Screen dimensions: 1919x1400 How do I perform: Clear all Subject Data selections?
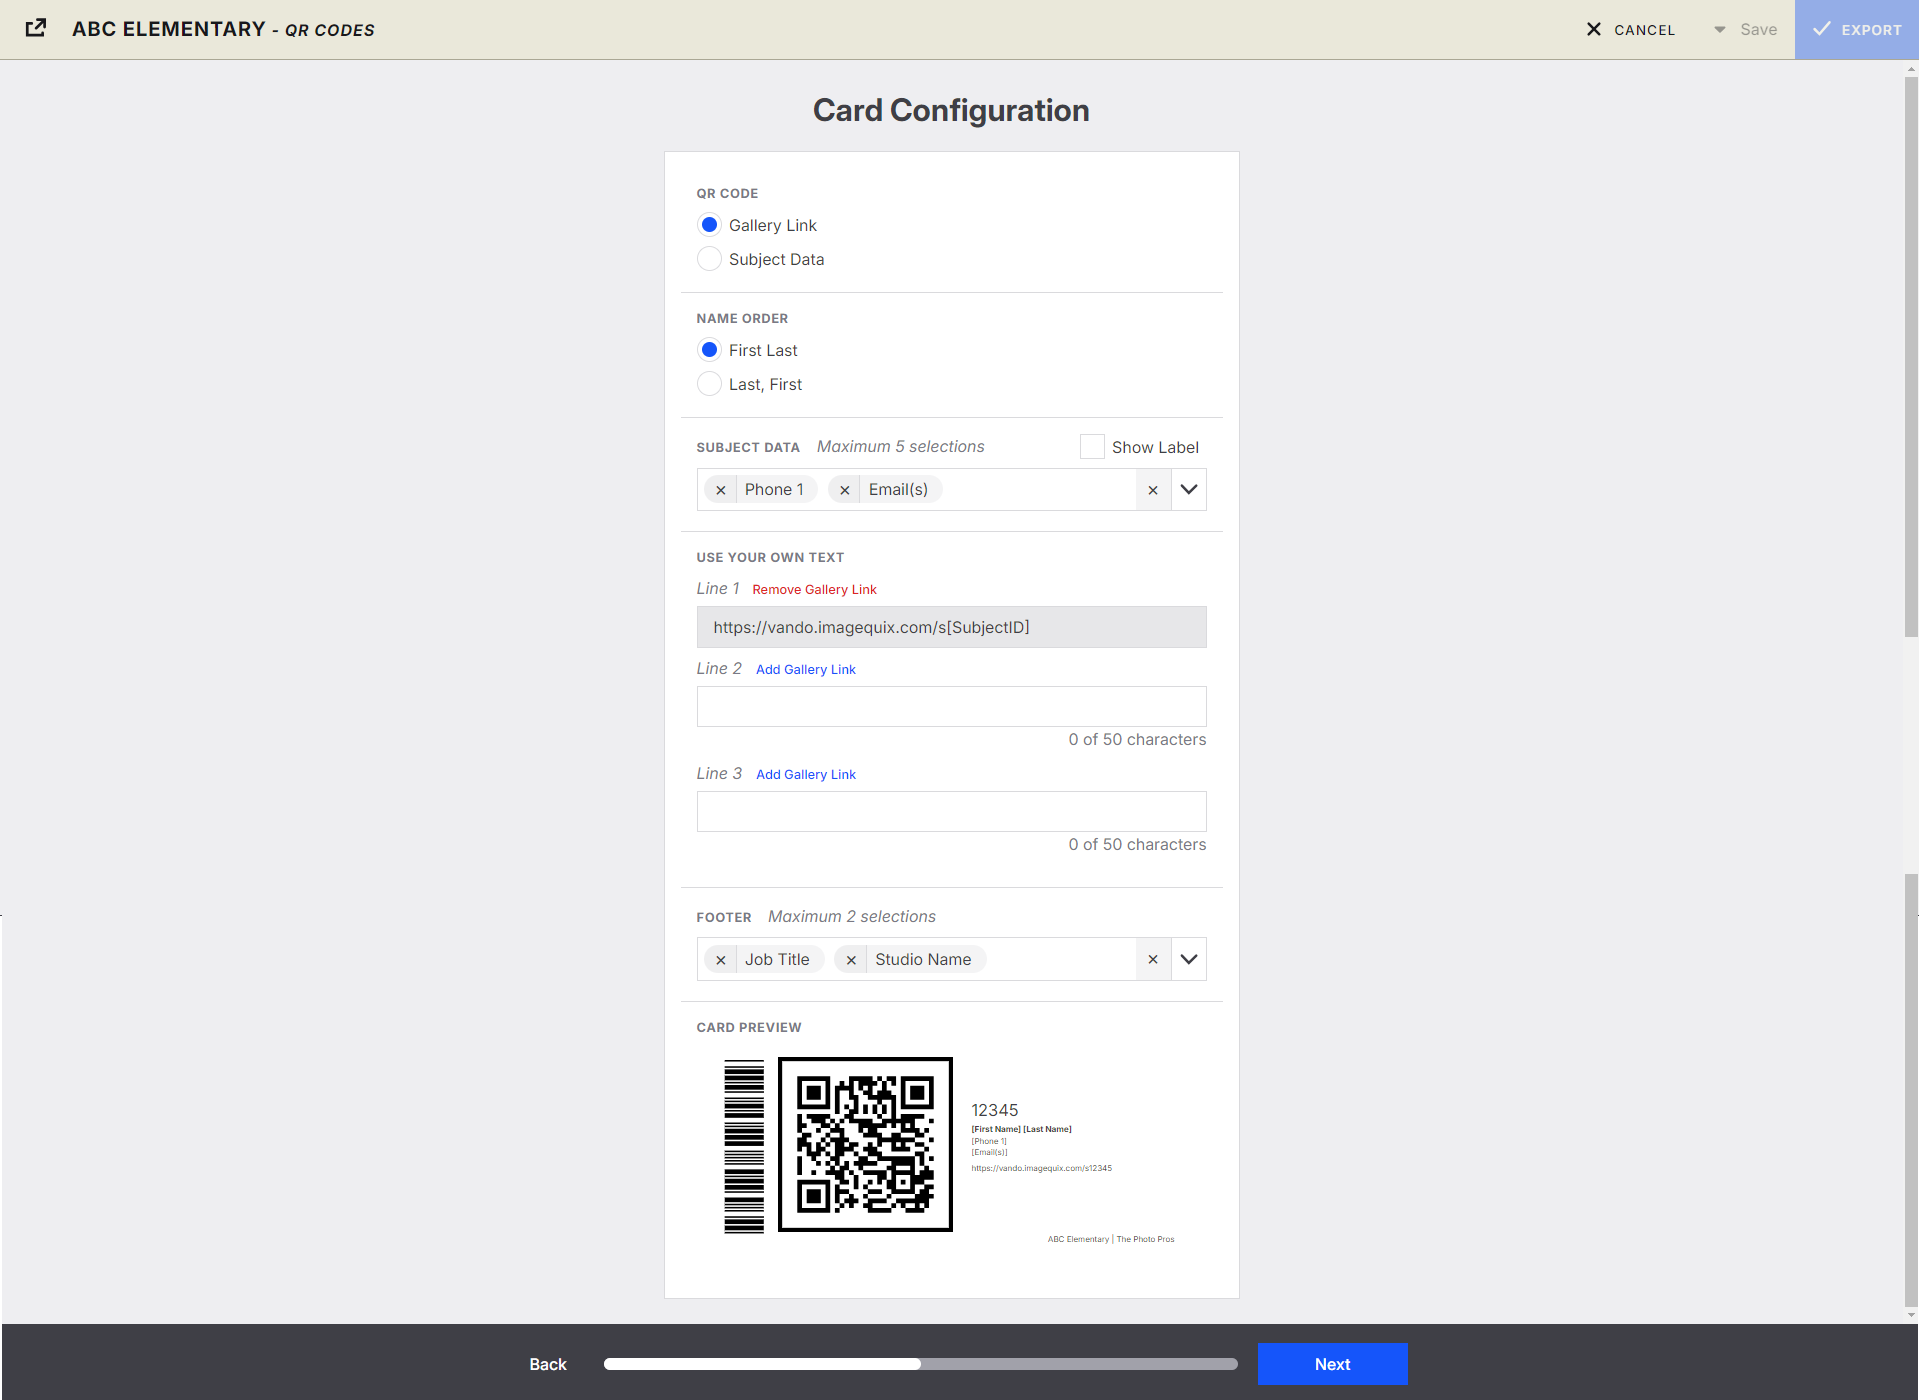click(x=1153, y=490)
